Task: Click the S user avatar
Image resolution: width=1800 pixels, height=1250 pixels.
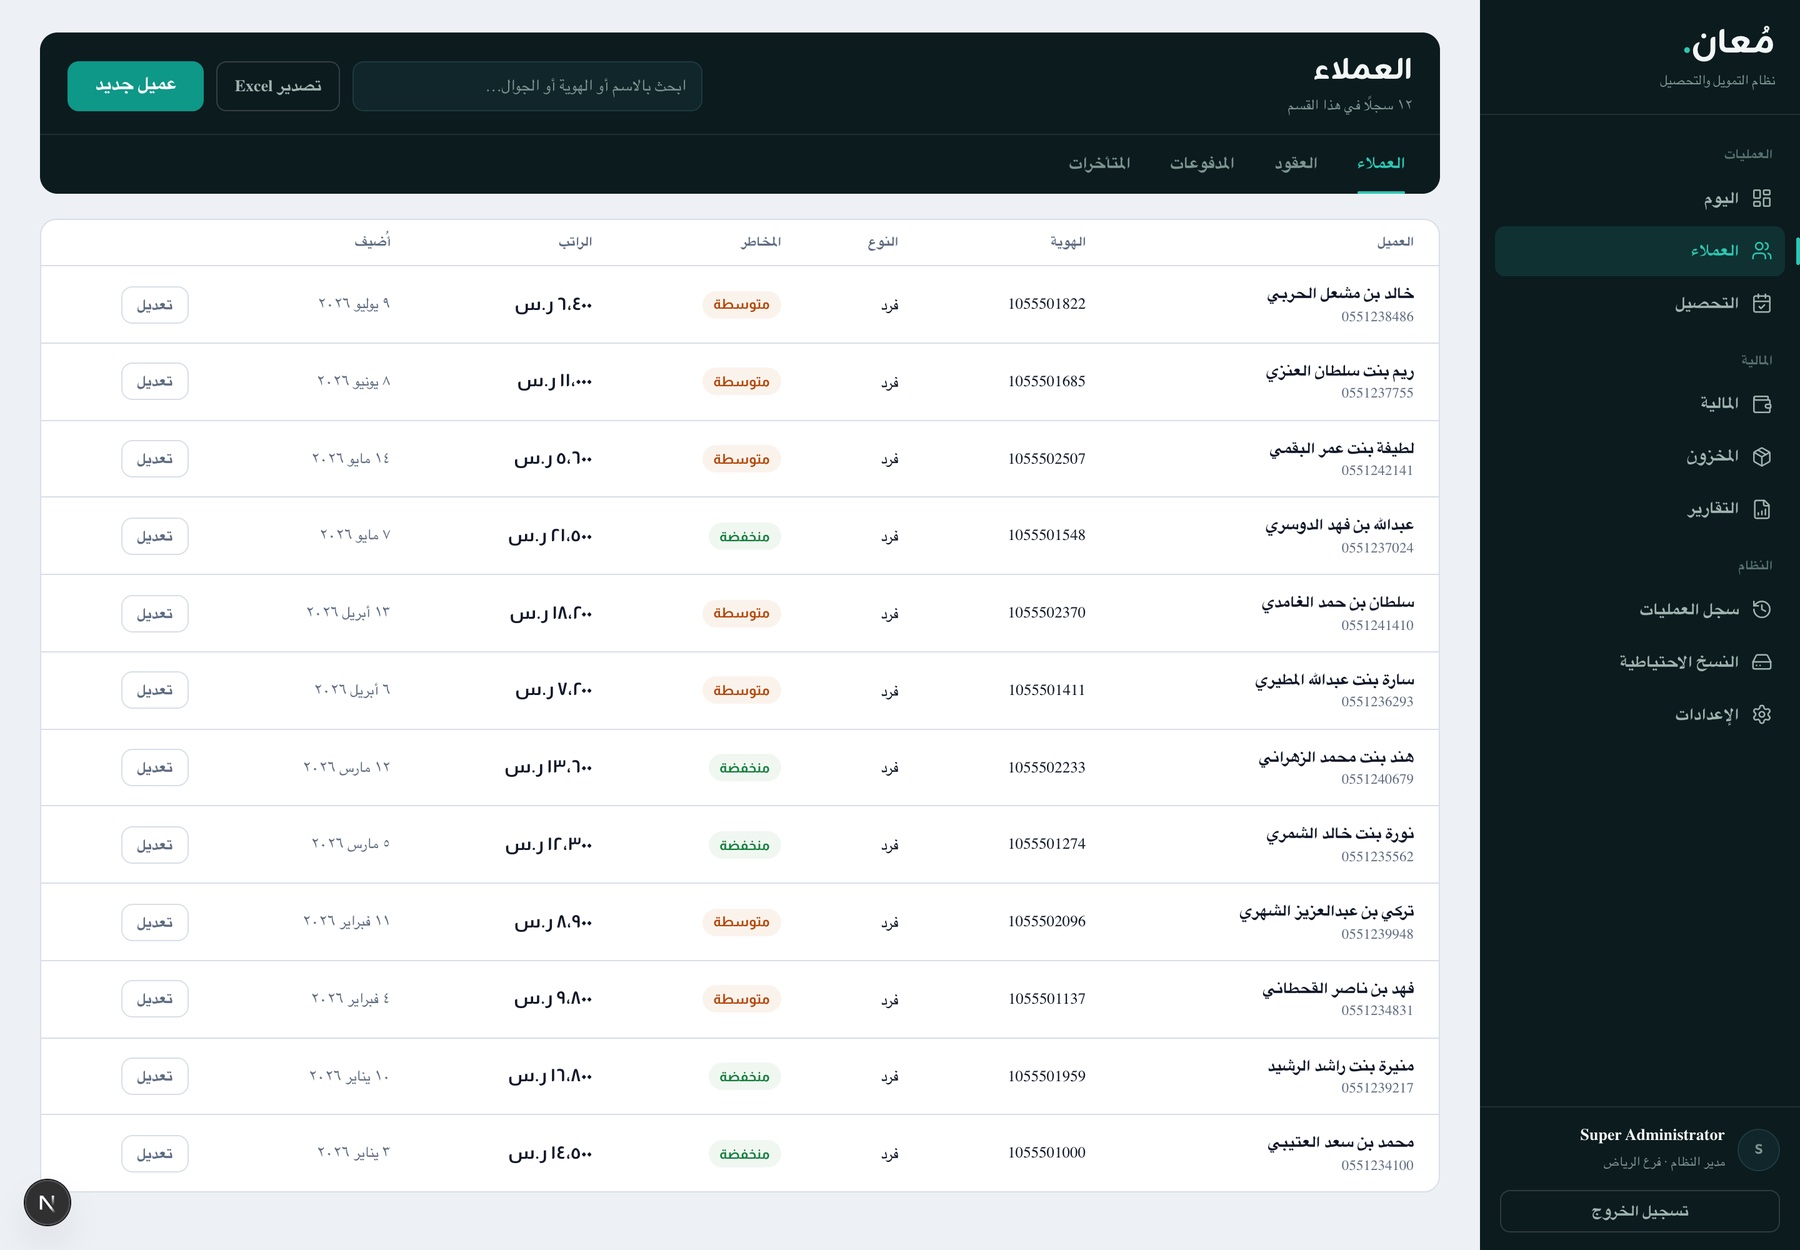Action: 1758,1149
